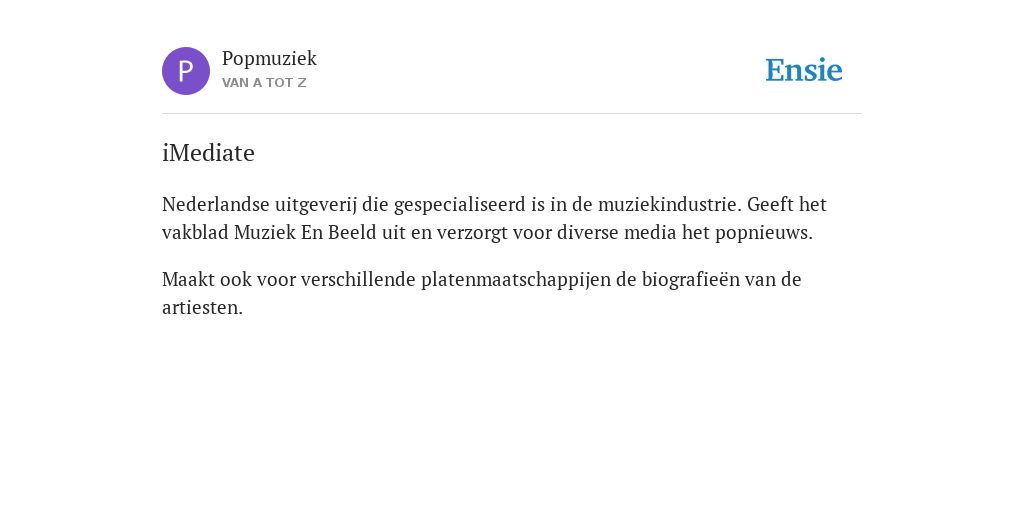
Task: Open the Popmuziek lexicon title
Action: (269, 59)
